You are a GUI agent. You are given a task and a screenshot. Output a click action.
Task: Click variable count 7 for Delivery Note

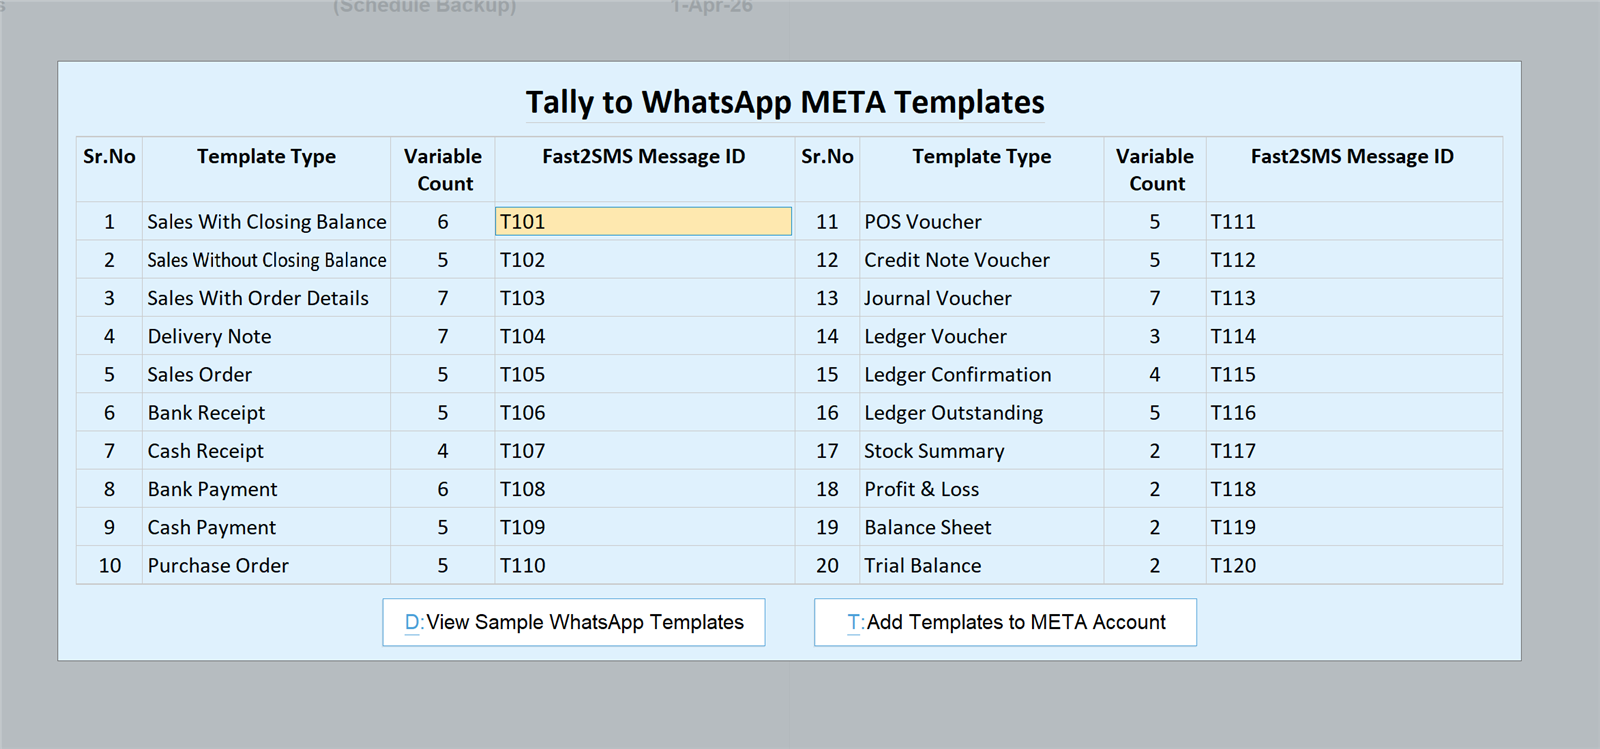pyautogui.click(x=443, y=336)
